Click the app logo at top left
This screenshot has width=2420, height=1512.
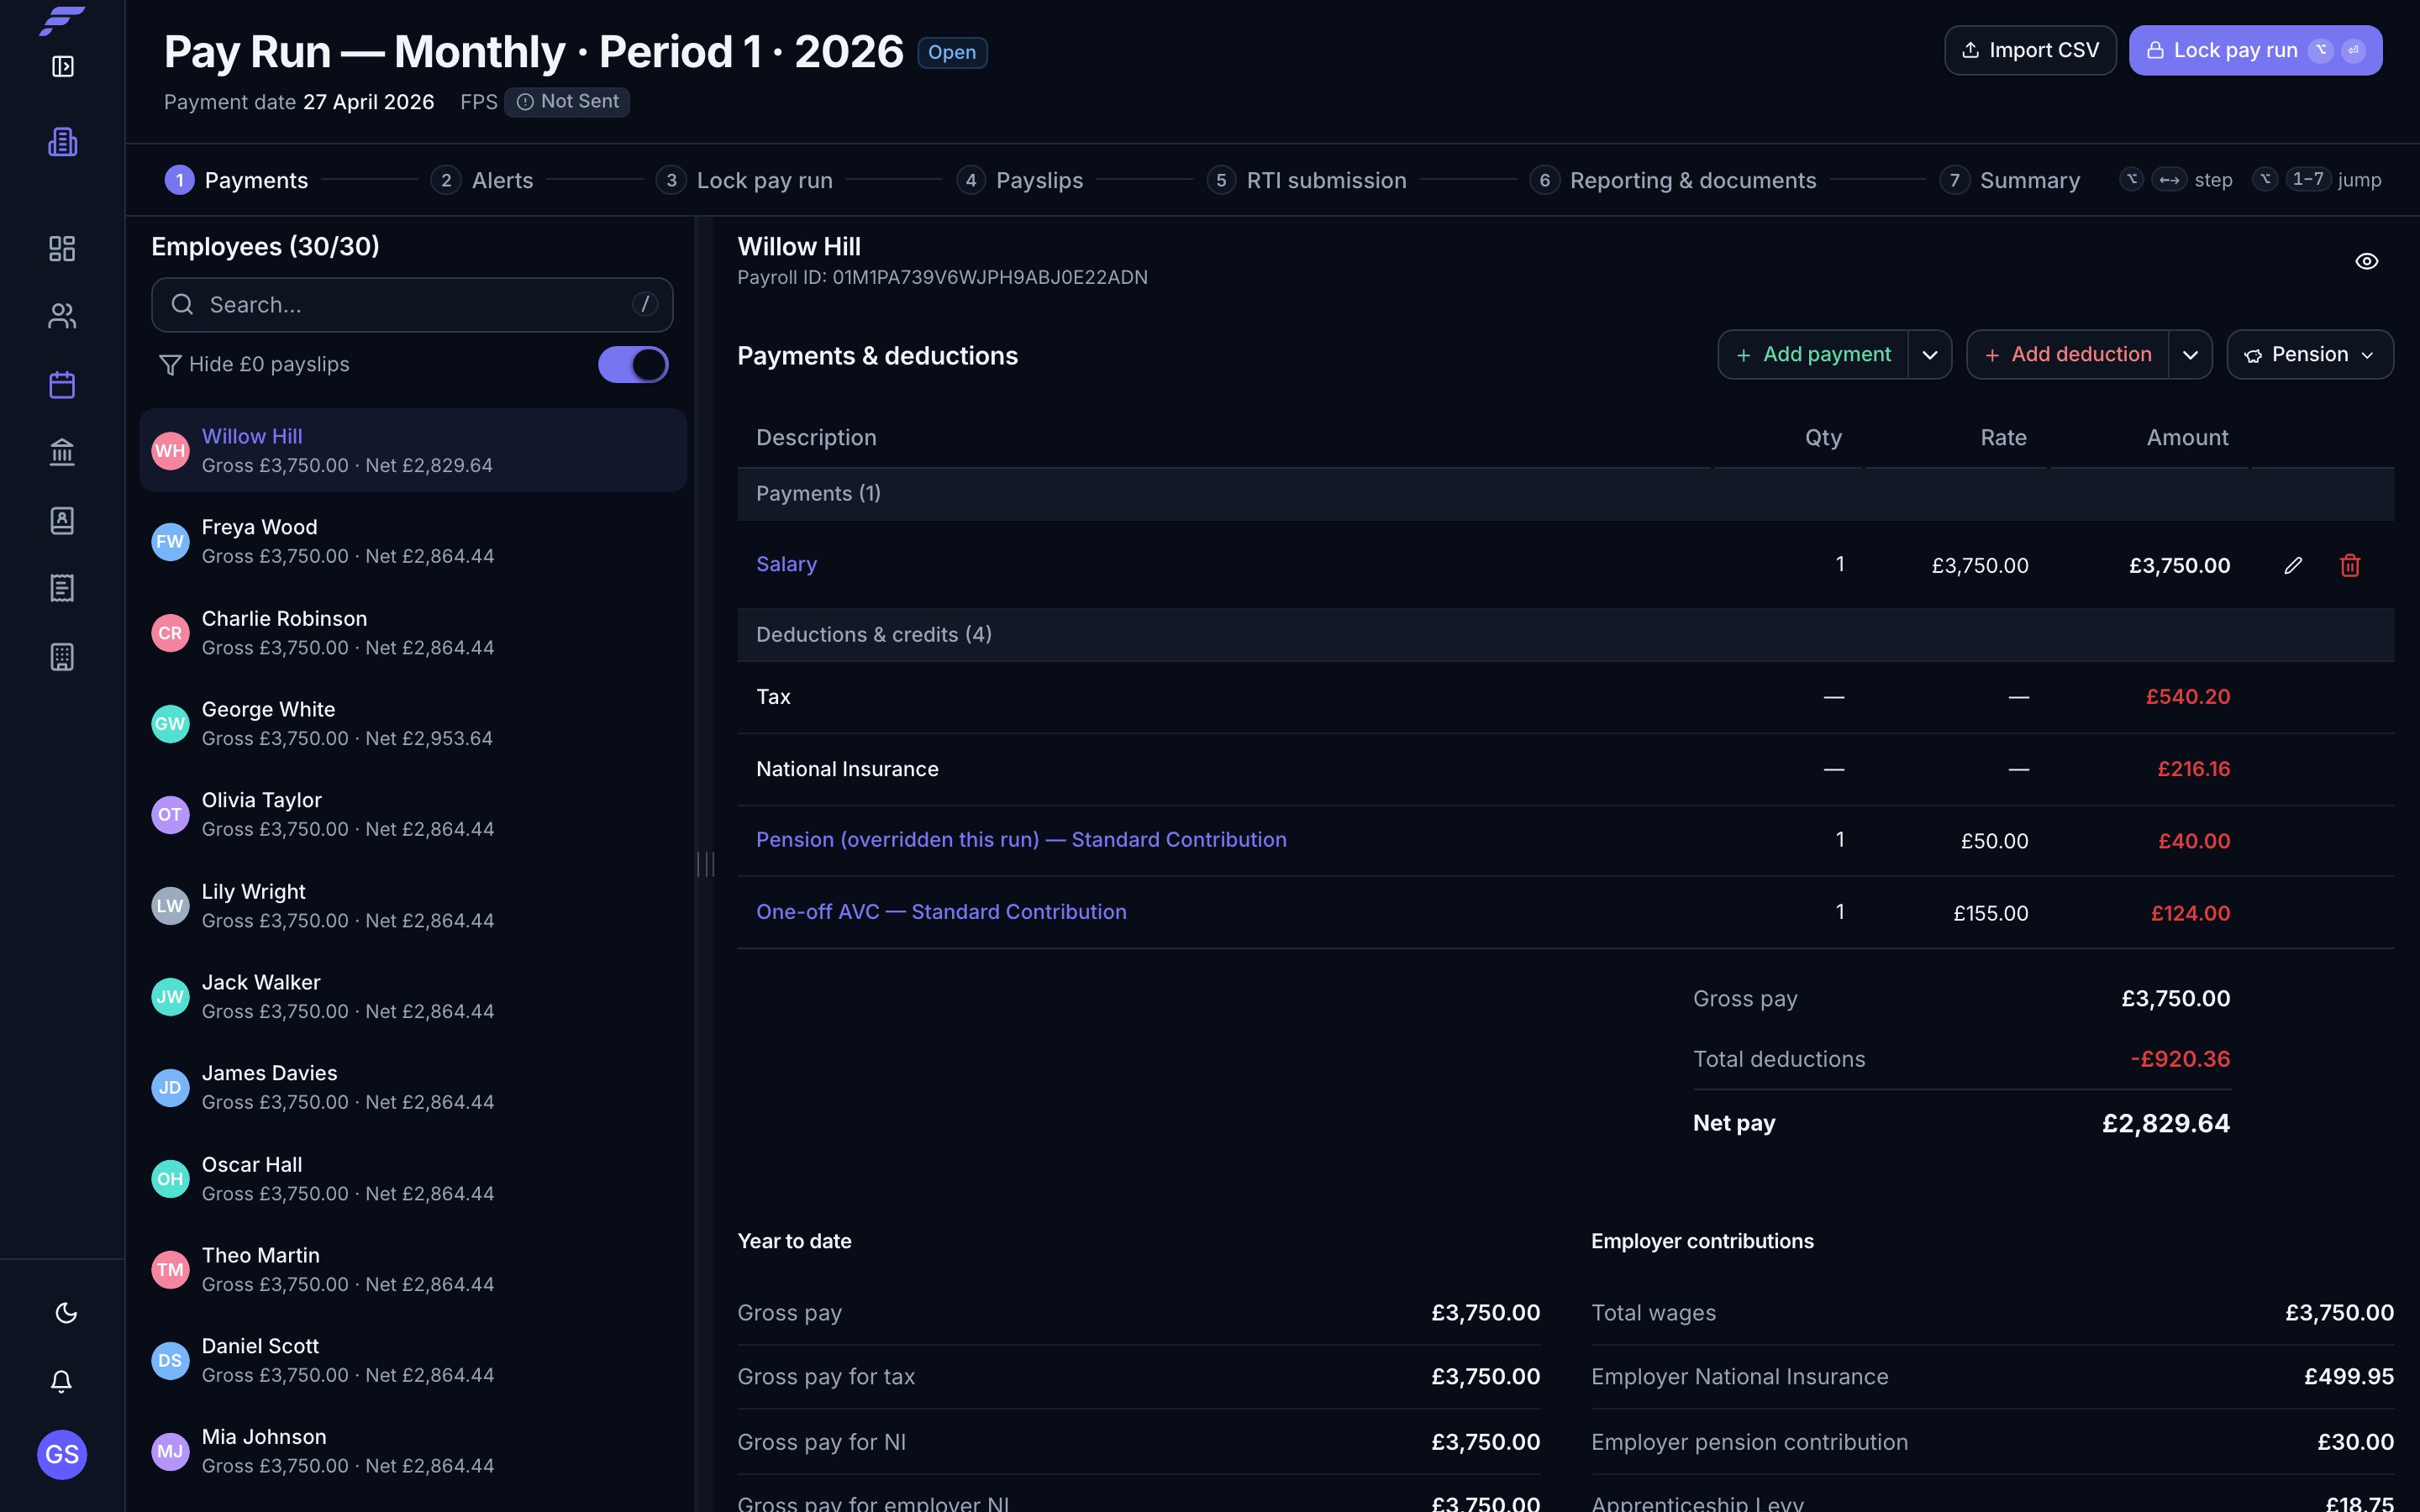click(62, 20)
